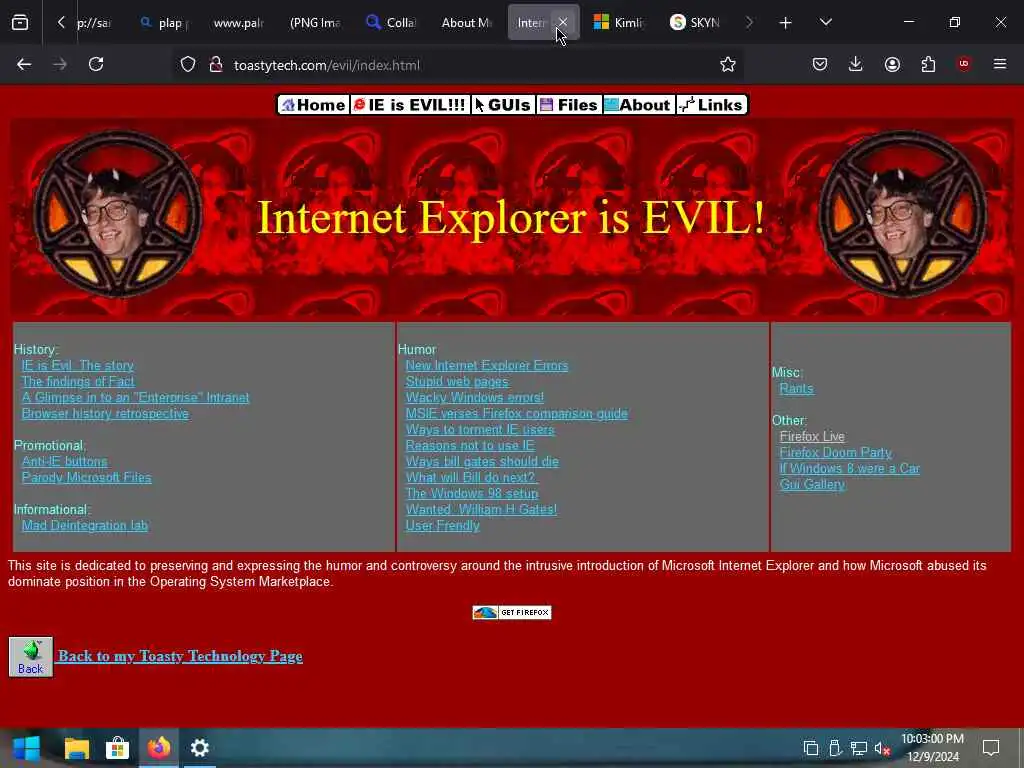Viewport: 1024px width, 768px height.
Task: Open the Enterprise Intranet glimpse link
Action: pos(135,398)
